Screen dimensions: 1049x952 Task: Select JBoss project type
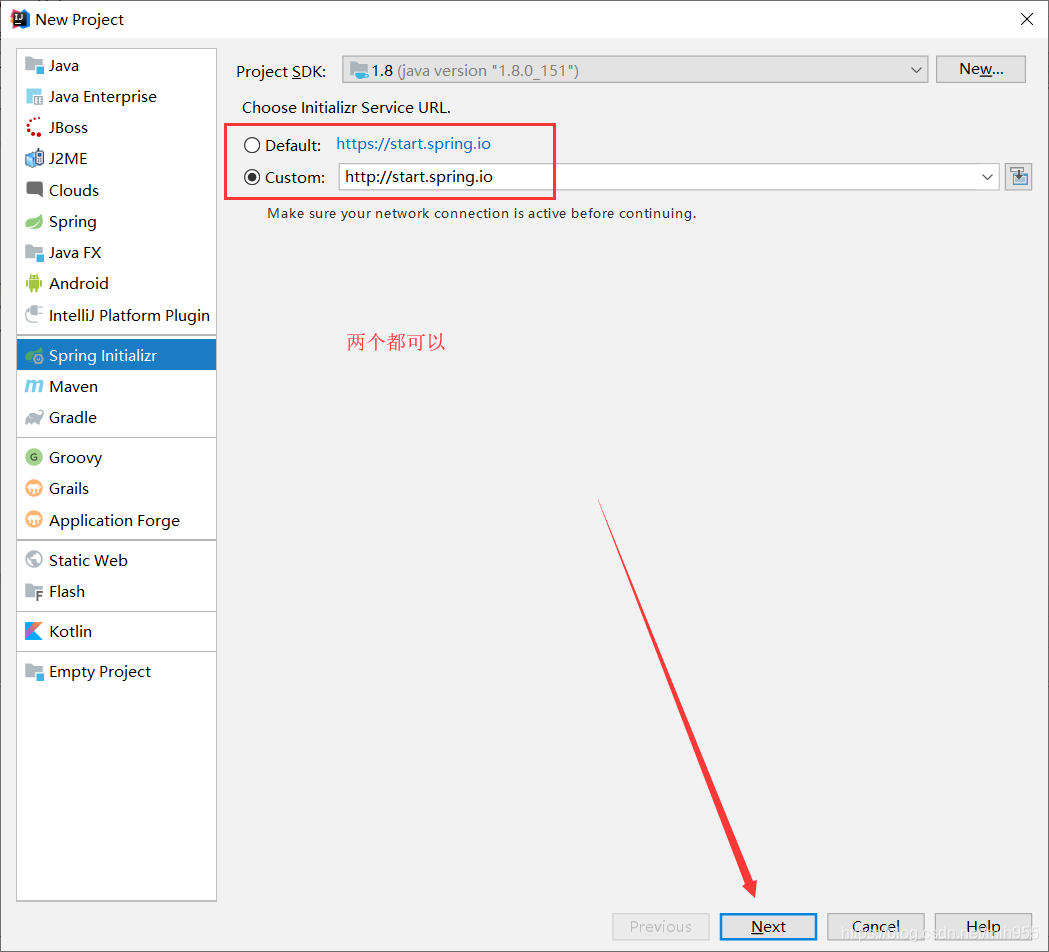coord(116,127)
